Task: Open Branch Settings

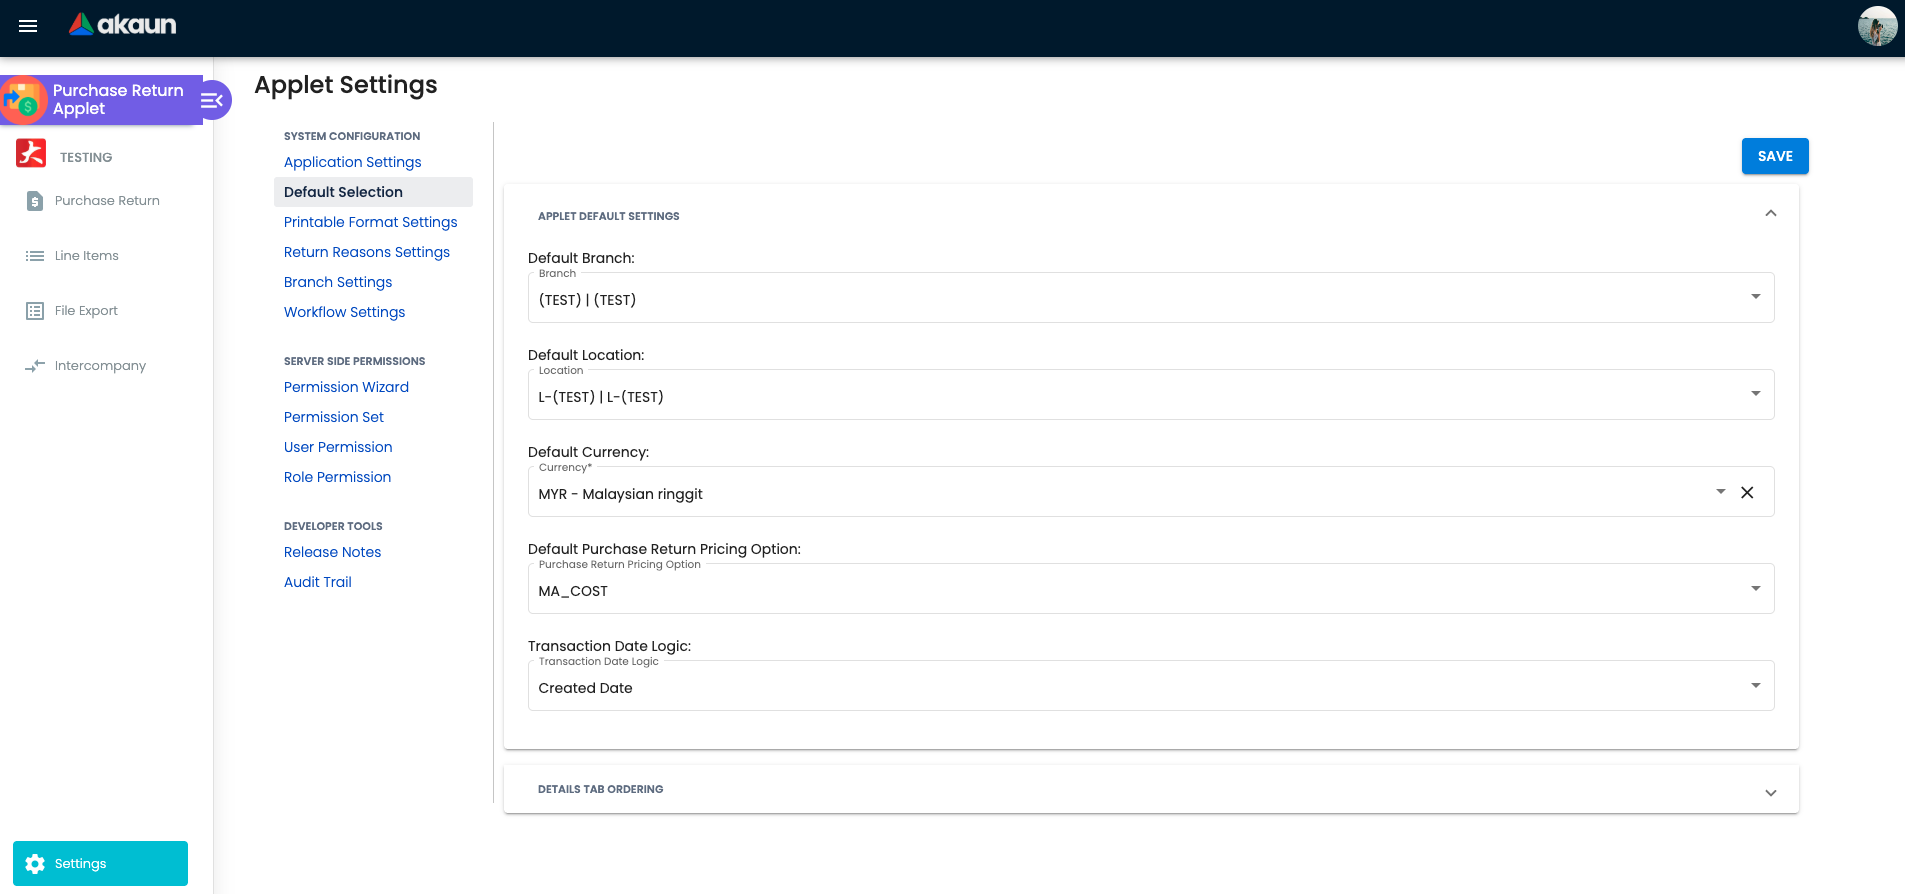Action: [x=338, y=282]
